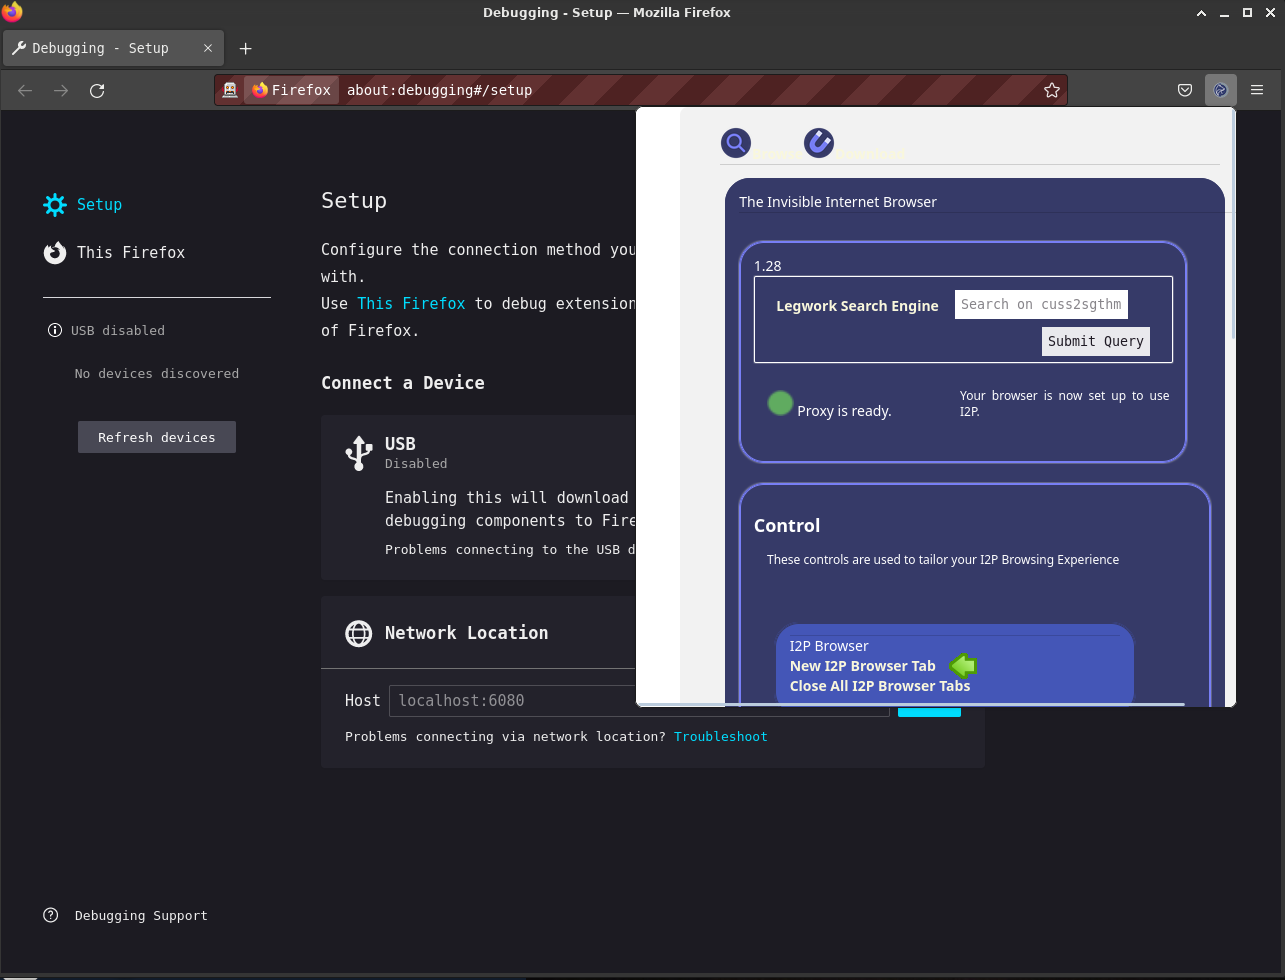Click the faint Browse label in the popup

[776, 154]
